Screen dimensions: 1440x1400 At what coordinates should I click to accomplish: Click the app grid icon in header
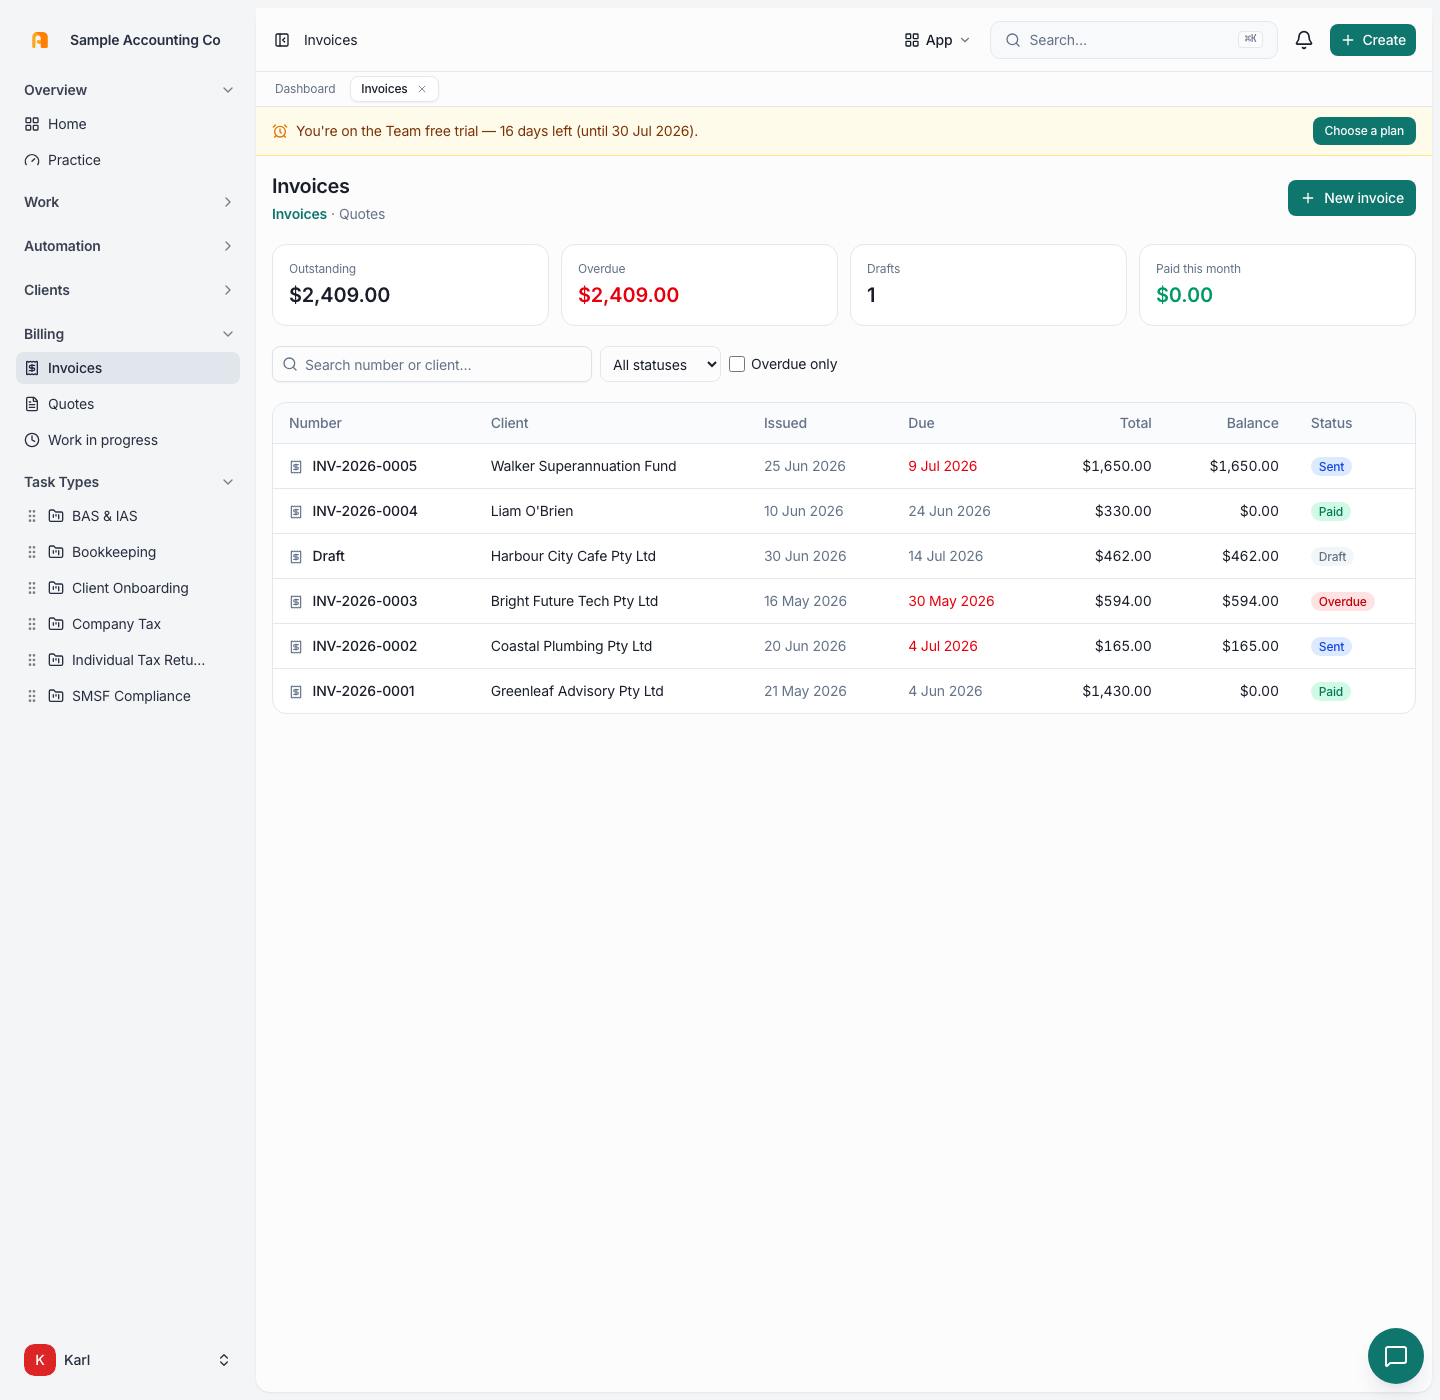pyautogui.click(x=912, y=40)
